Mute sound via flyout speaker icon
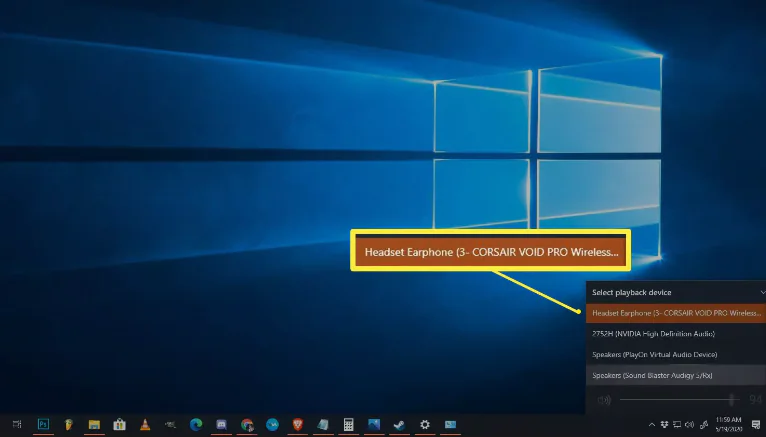Screen dimensions: 766x437 tap(603, 401)
